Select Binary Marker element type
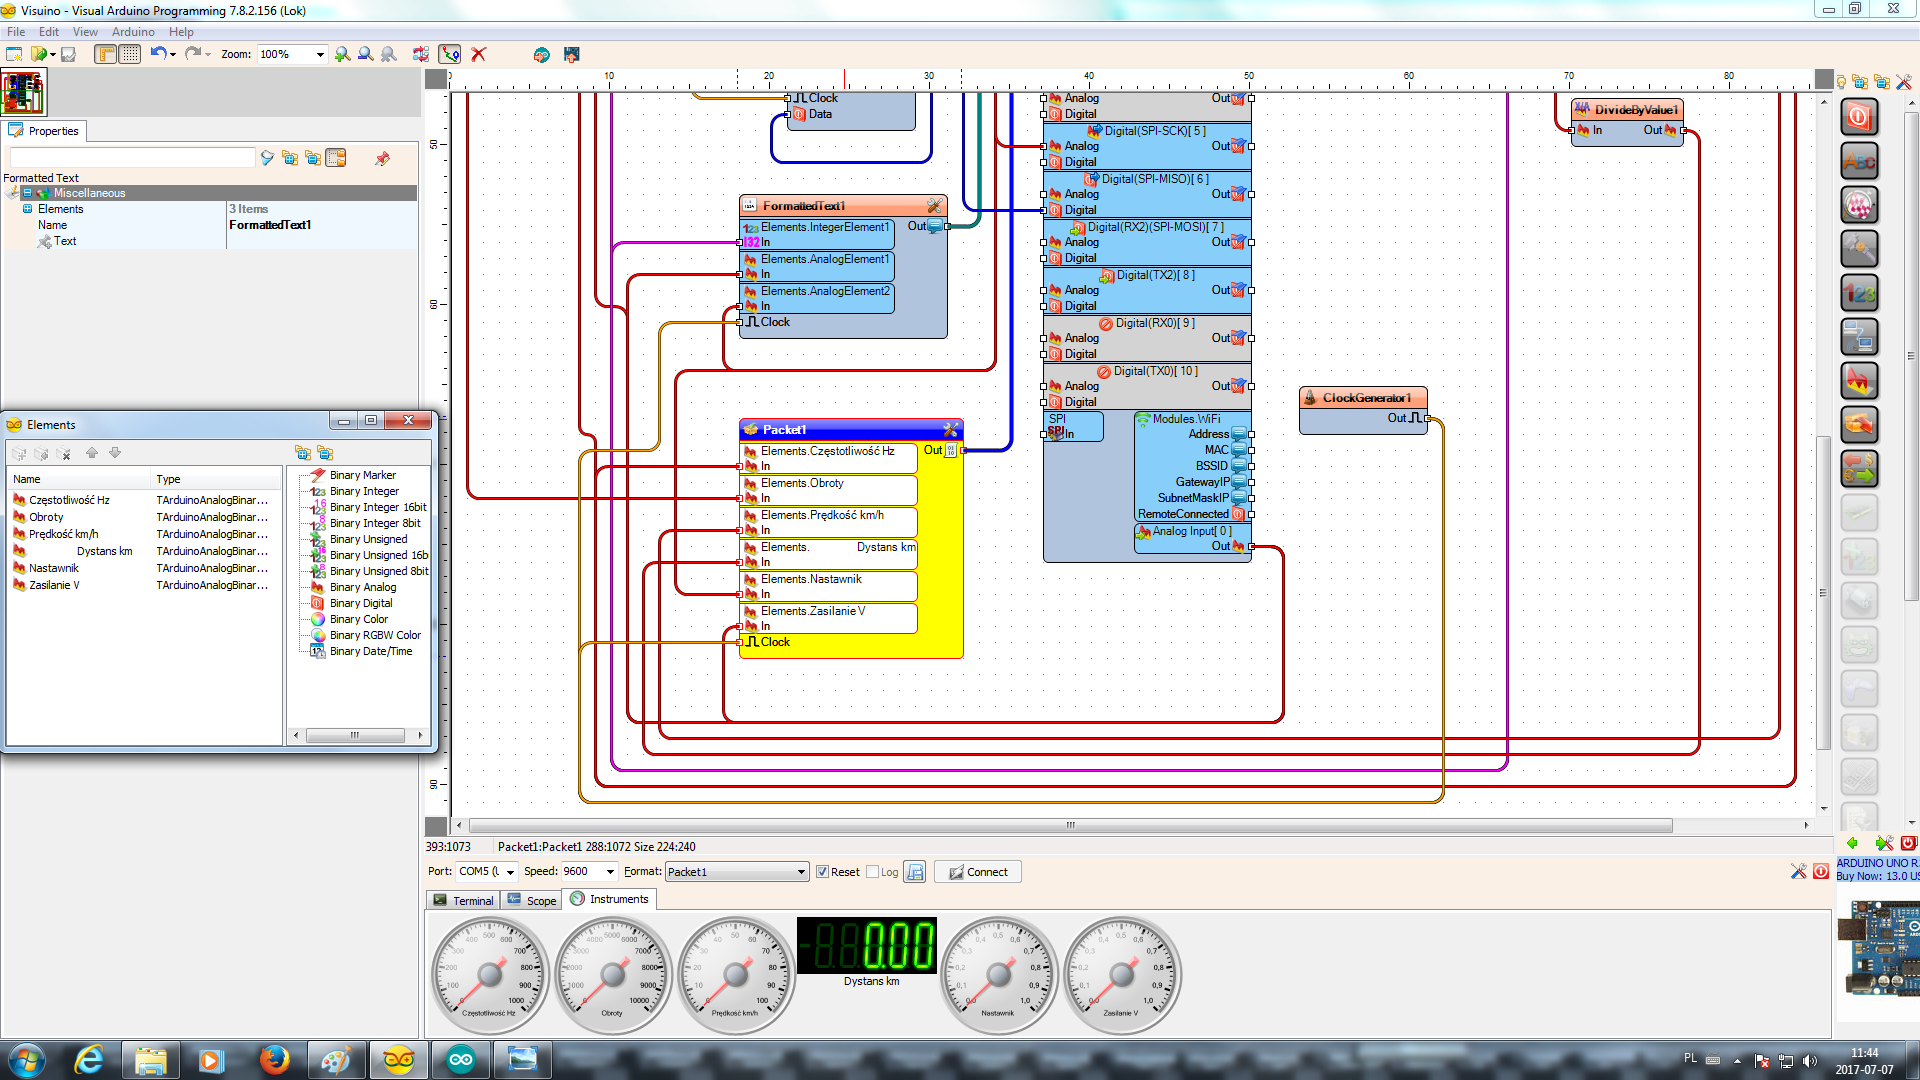Screen dimensions: 1920x1080 tap(363, 475)
